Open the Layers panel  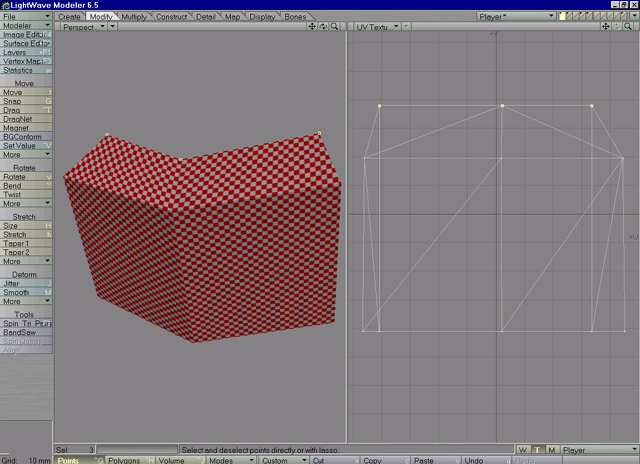point(26,53)
